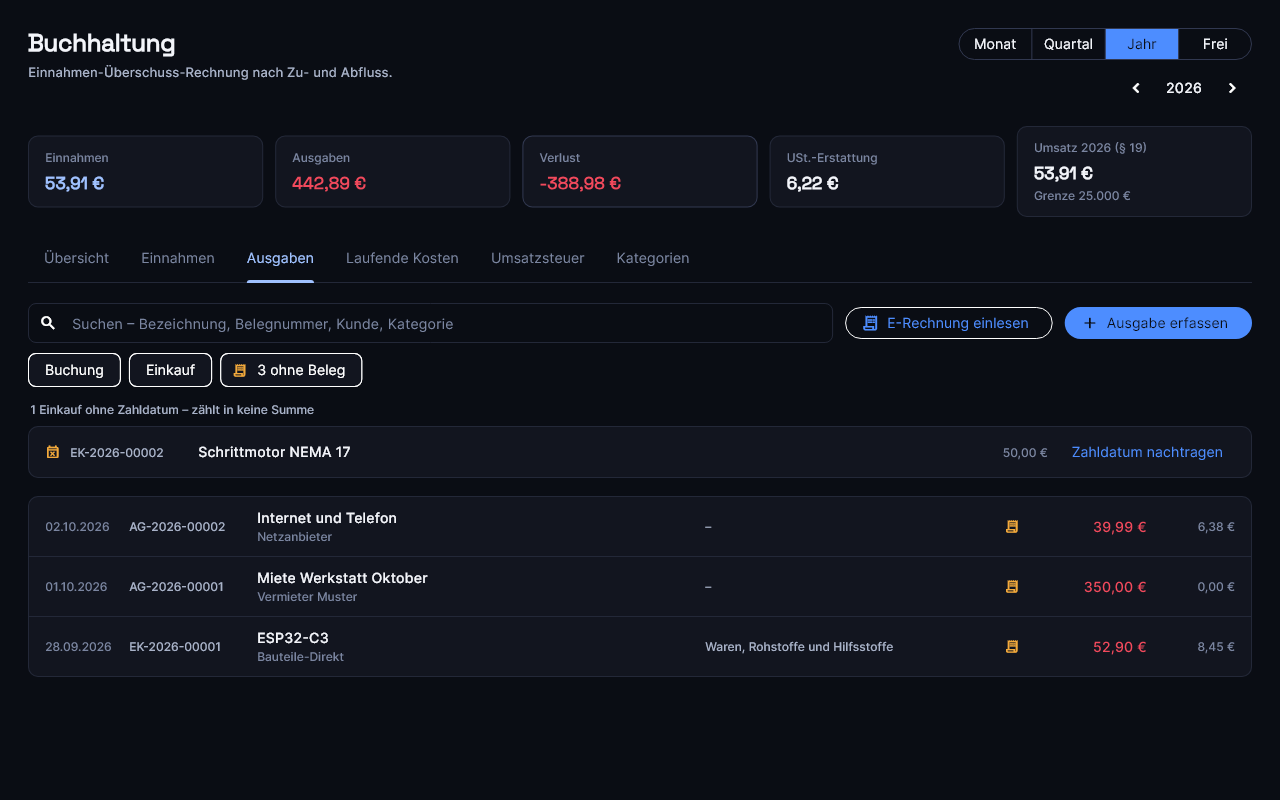Open the Übersicht tab

pos(76,258)
